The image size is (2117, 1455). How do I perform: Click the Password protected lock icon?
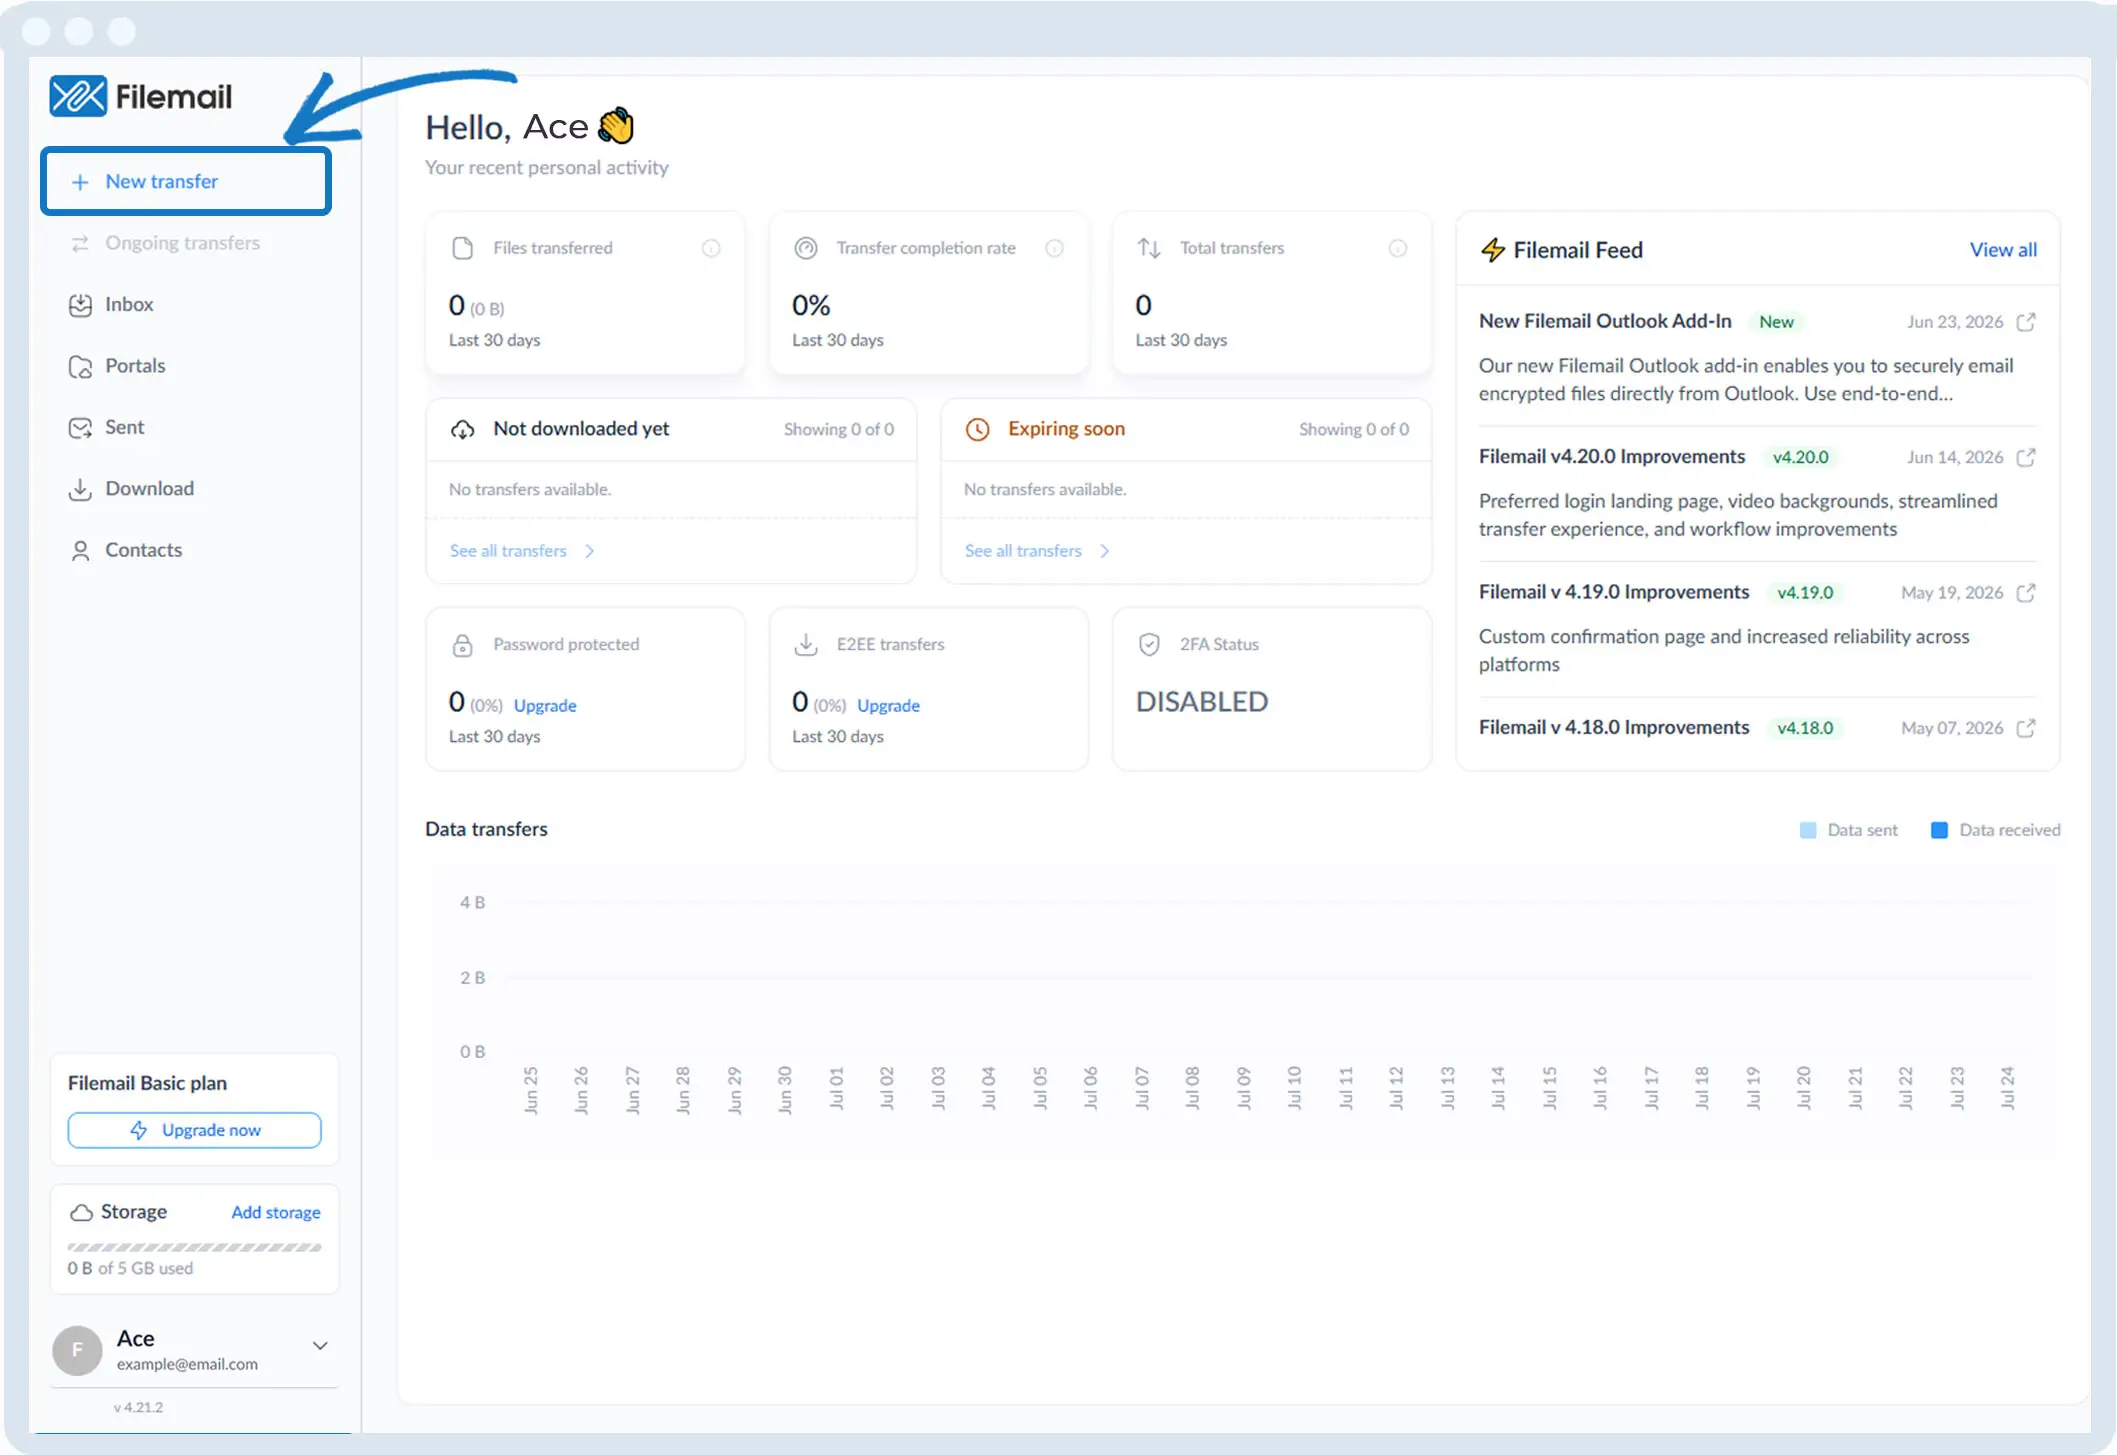pos(462,645)
